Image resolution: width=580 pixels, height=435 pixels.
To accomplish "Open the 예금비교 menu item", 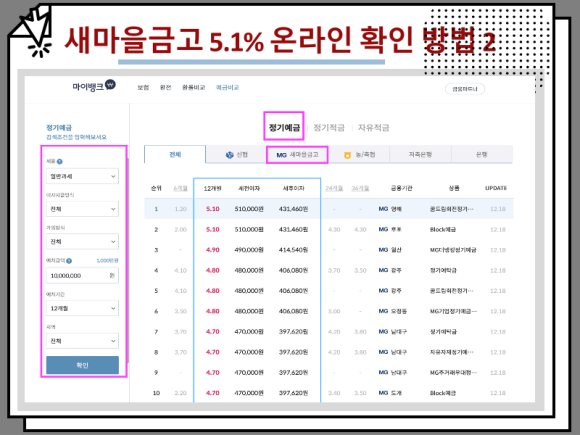I will [227, 88].
